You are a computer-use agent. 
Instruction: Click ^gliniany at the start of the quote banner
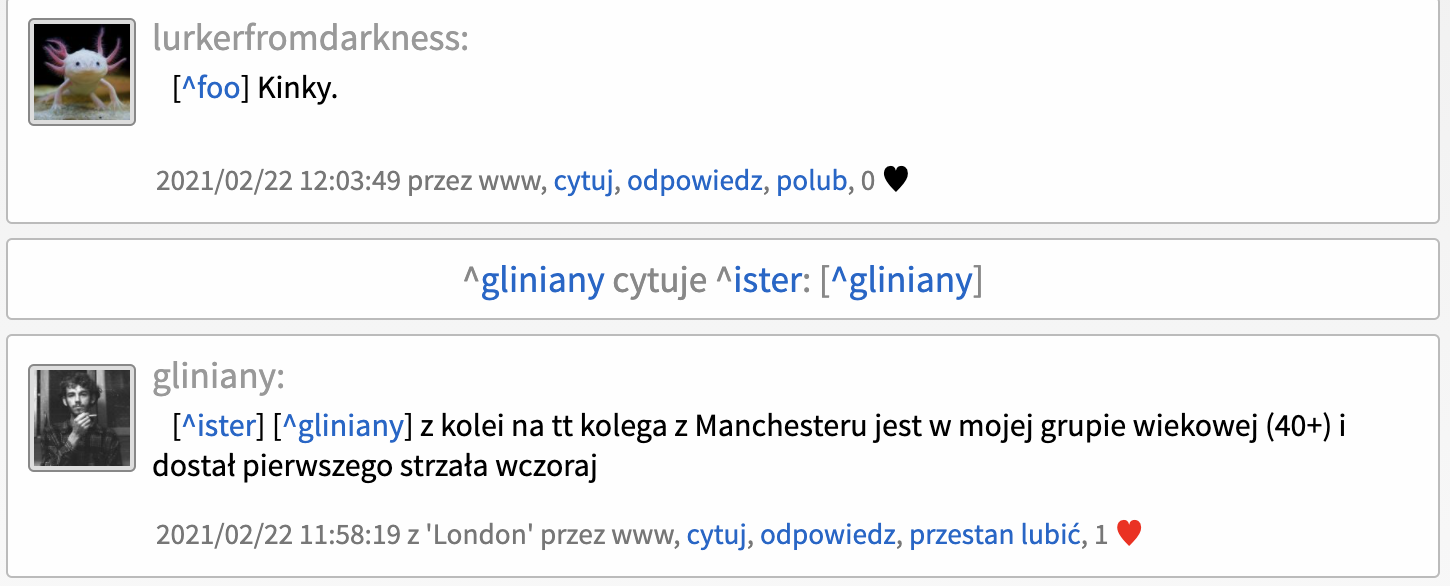point(533,281)
